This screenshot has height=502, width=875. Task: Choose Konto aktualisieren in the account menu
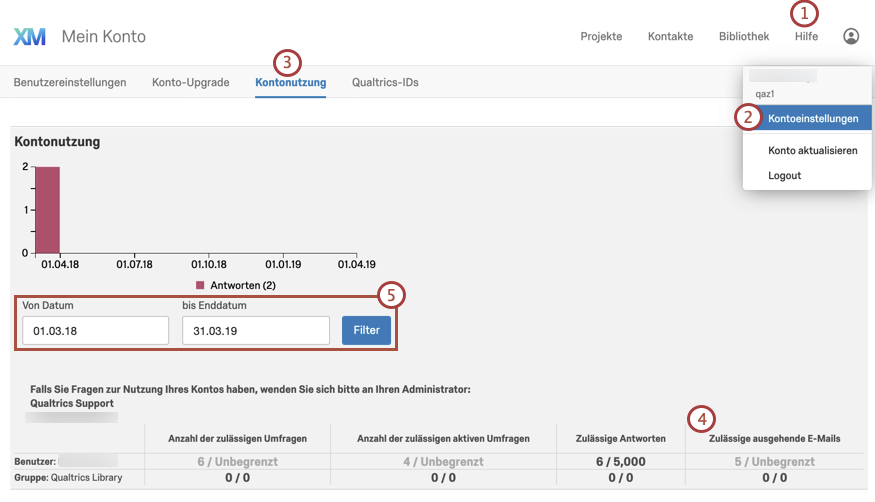[x=812, y=150]
